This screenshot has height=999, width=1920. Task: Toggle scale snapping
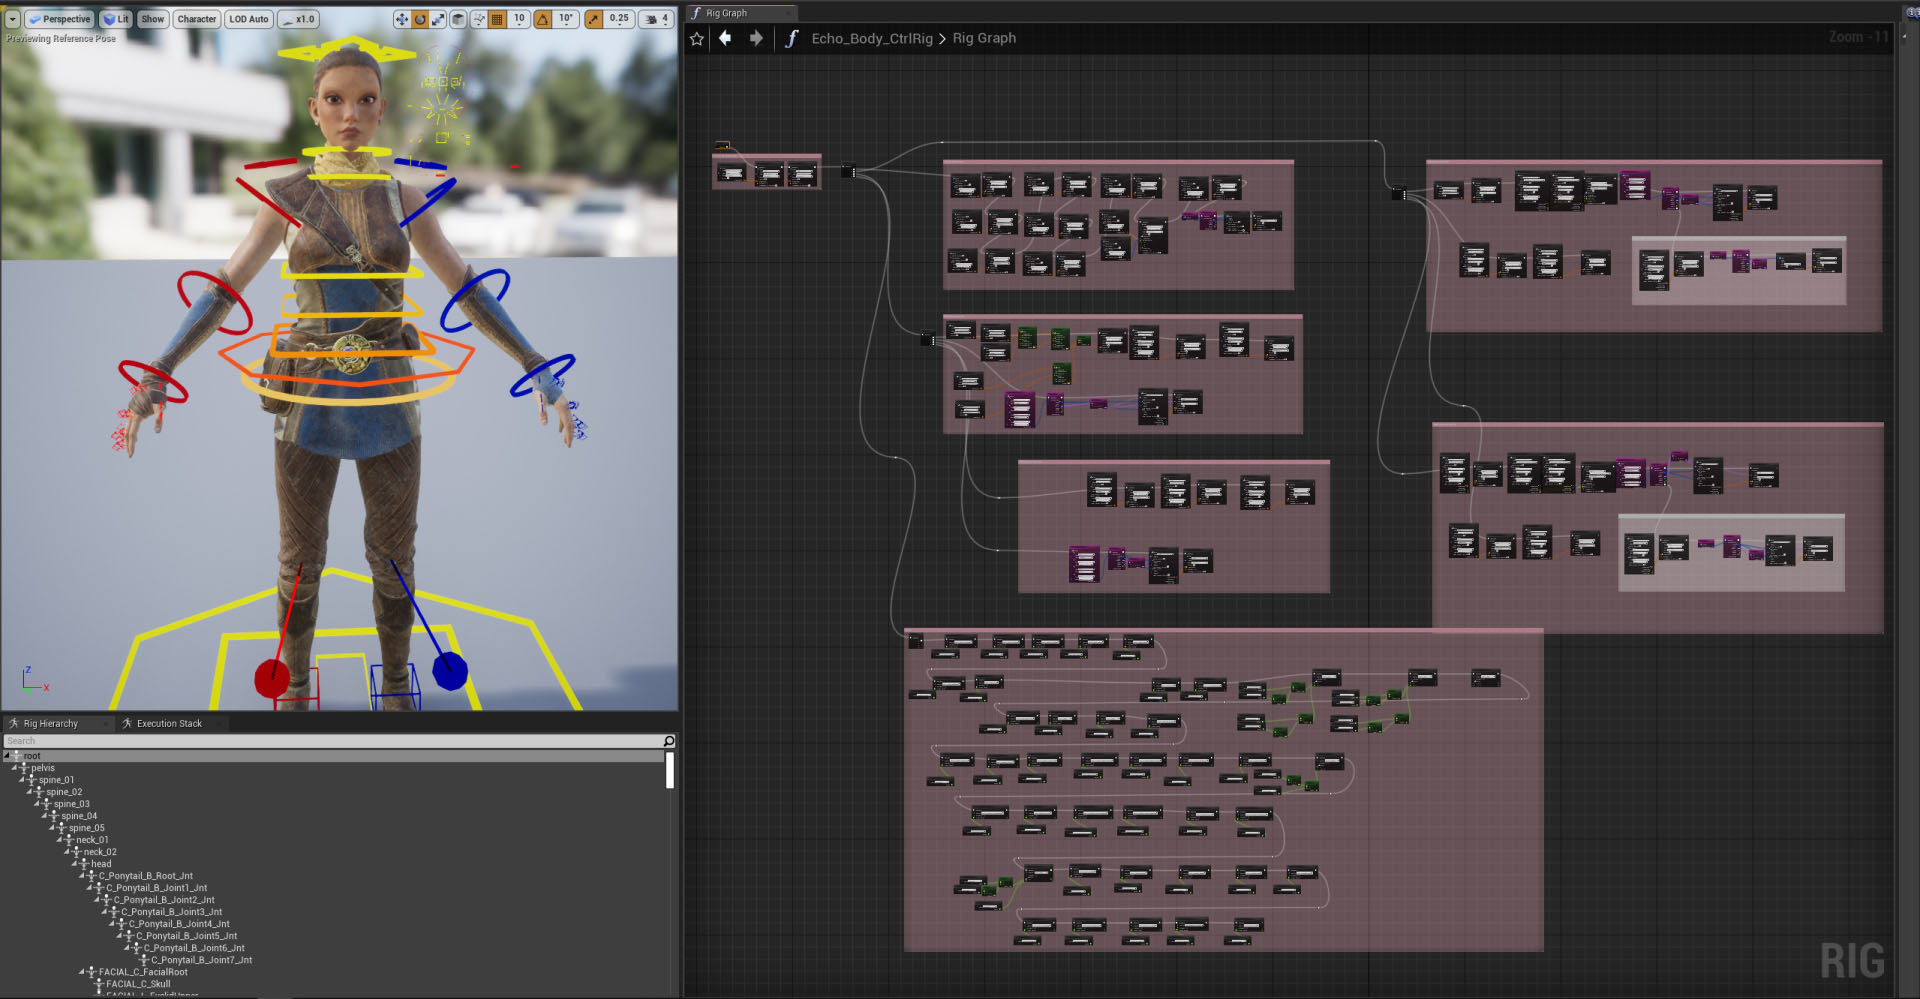(x=594, y=19)
